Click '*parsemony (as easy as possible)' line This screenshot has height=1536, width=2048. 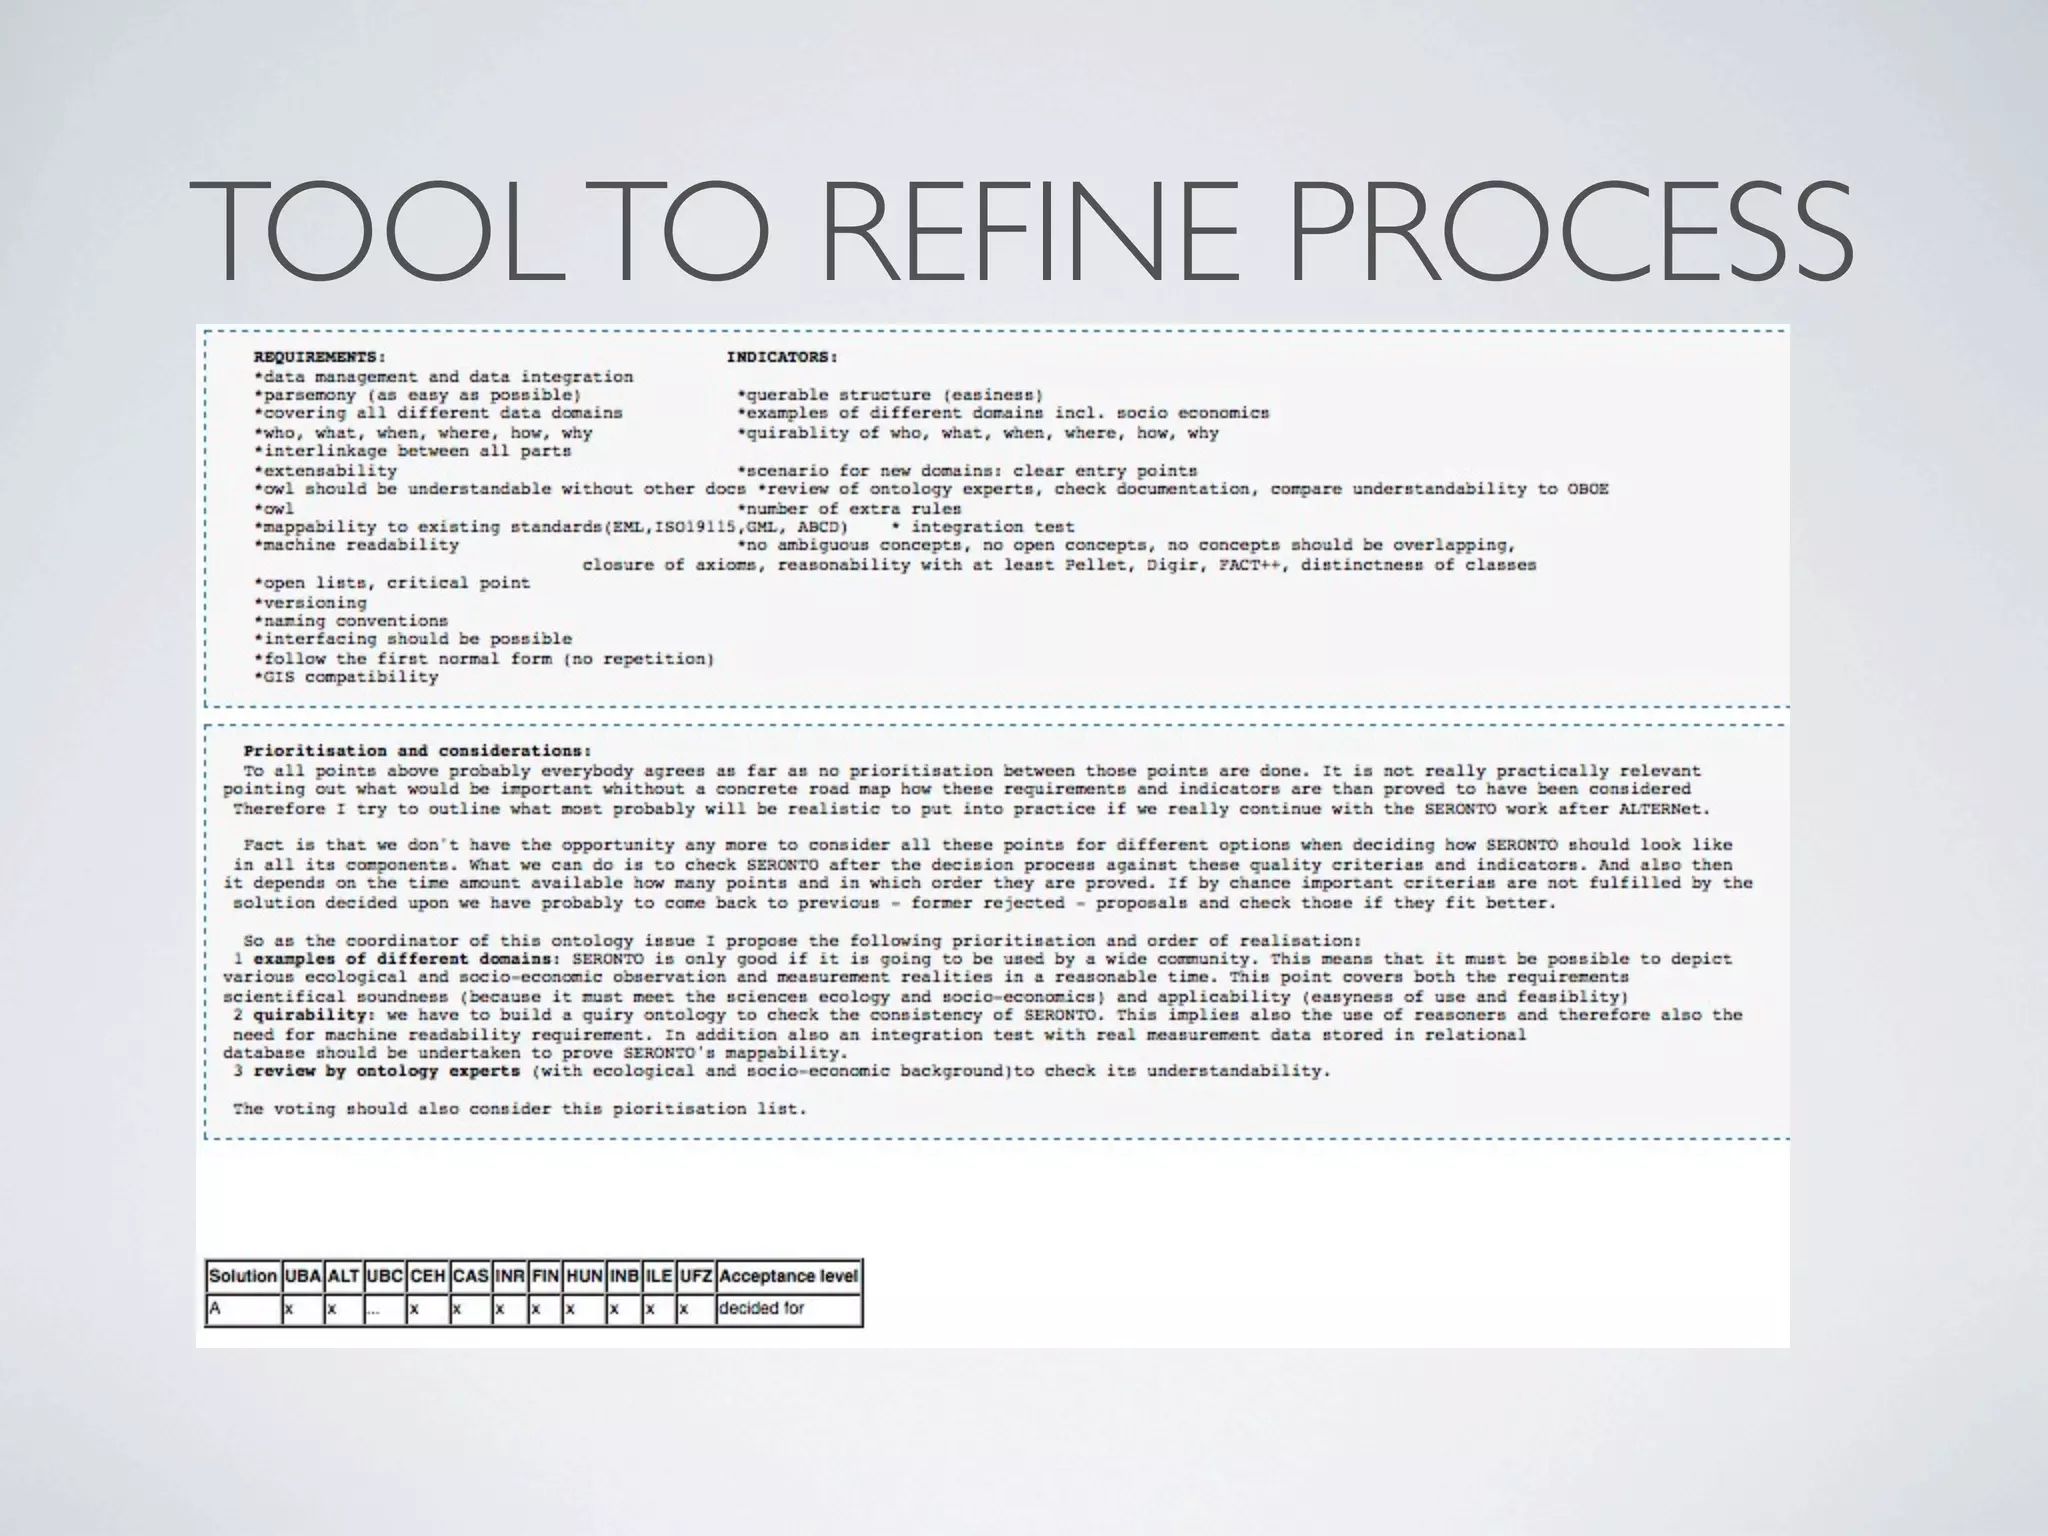point(418,395)
